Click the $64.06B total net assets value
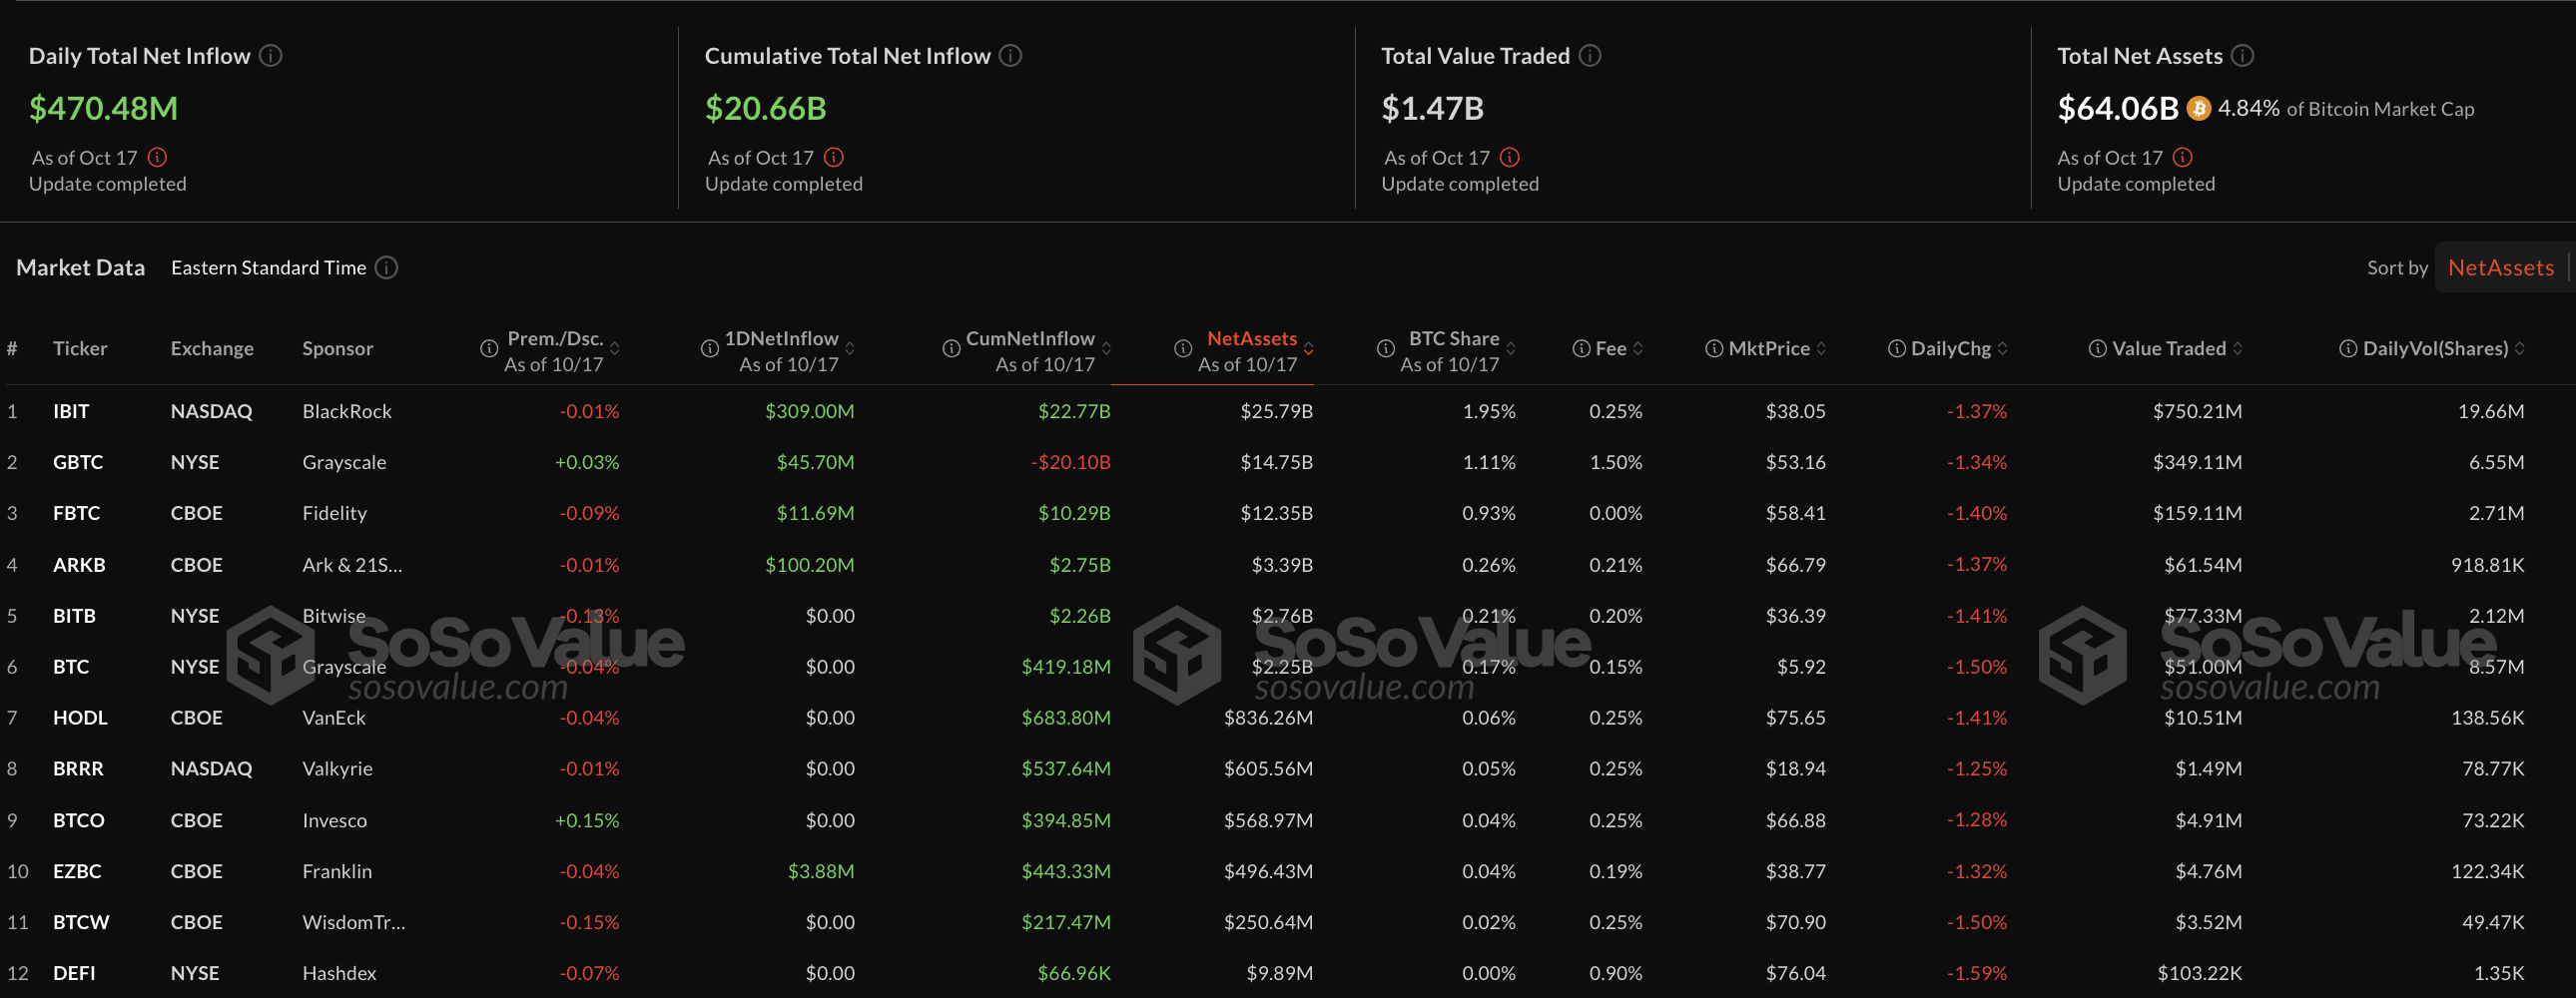The height and width of the screenshot is (998, 2576). 2117,108
